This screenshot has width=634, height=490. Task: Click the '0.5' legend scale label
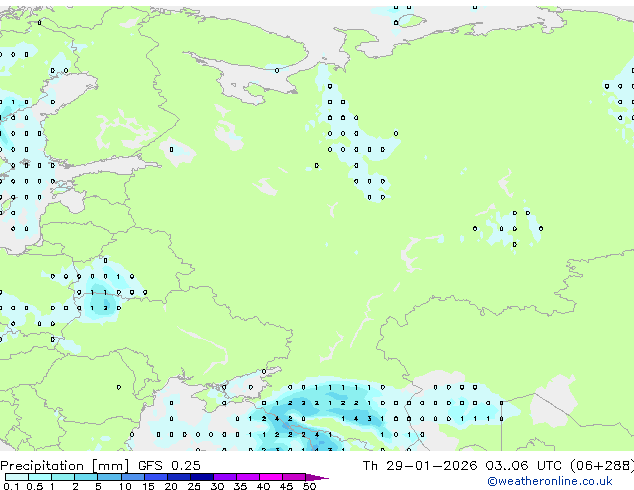click(x=35, y=486)
